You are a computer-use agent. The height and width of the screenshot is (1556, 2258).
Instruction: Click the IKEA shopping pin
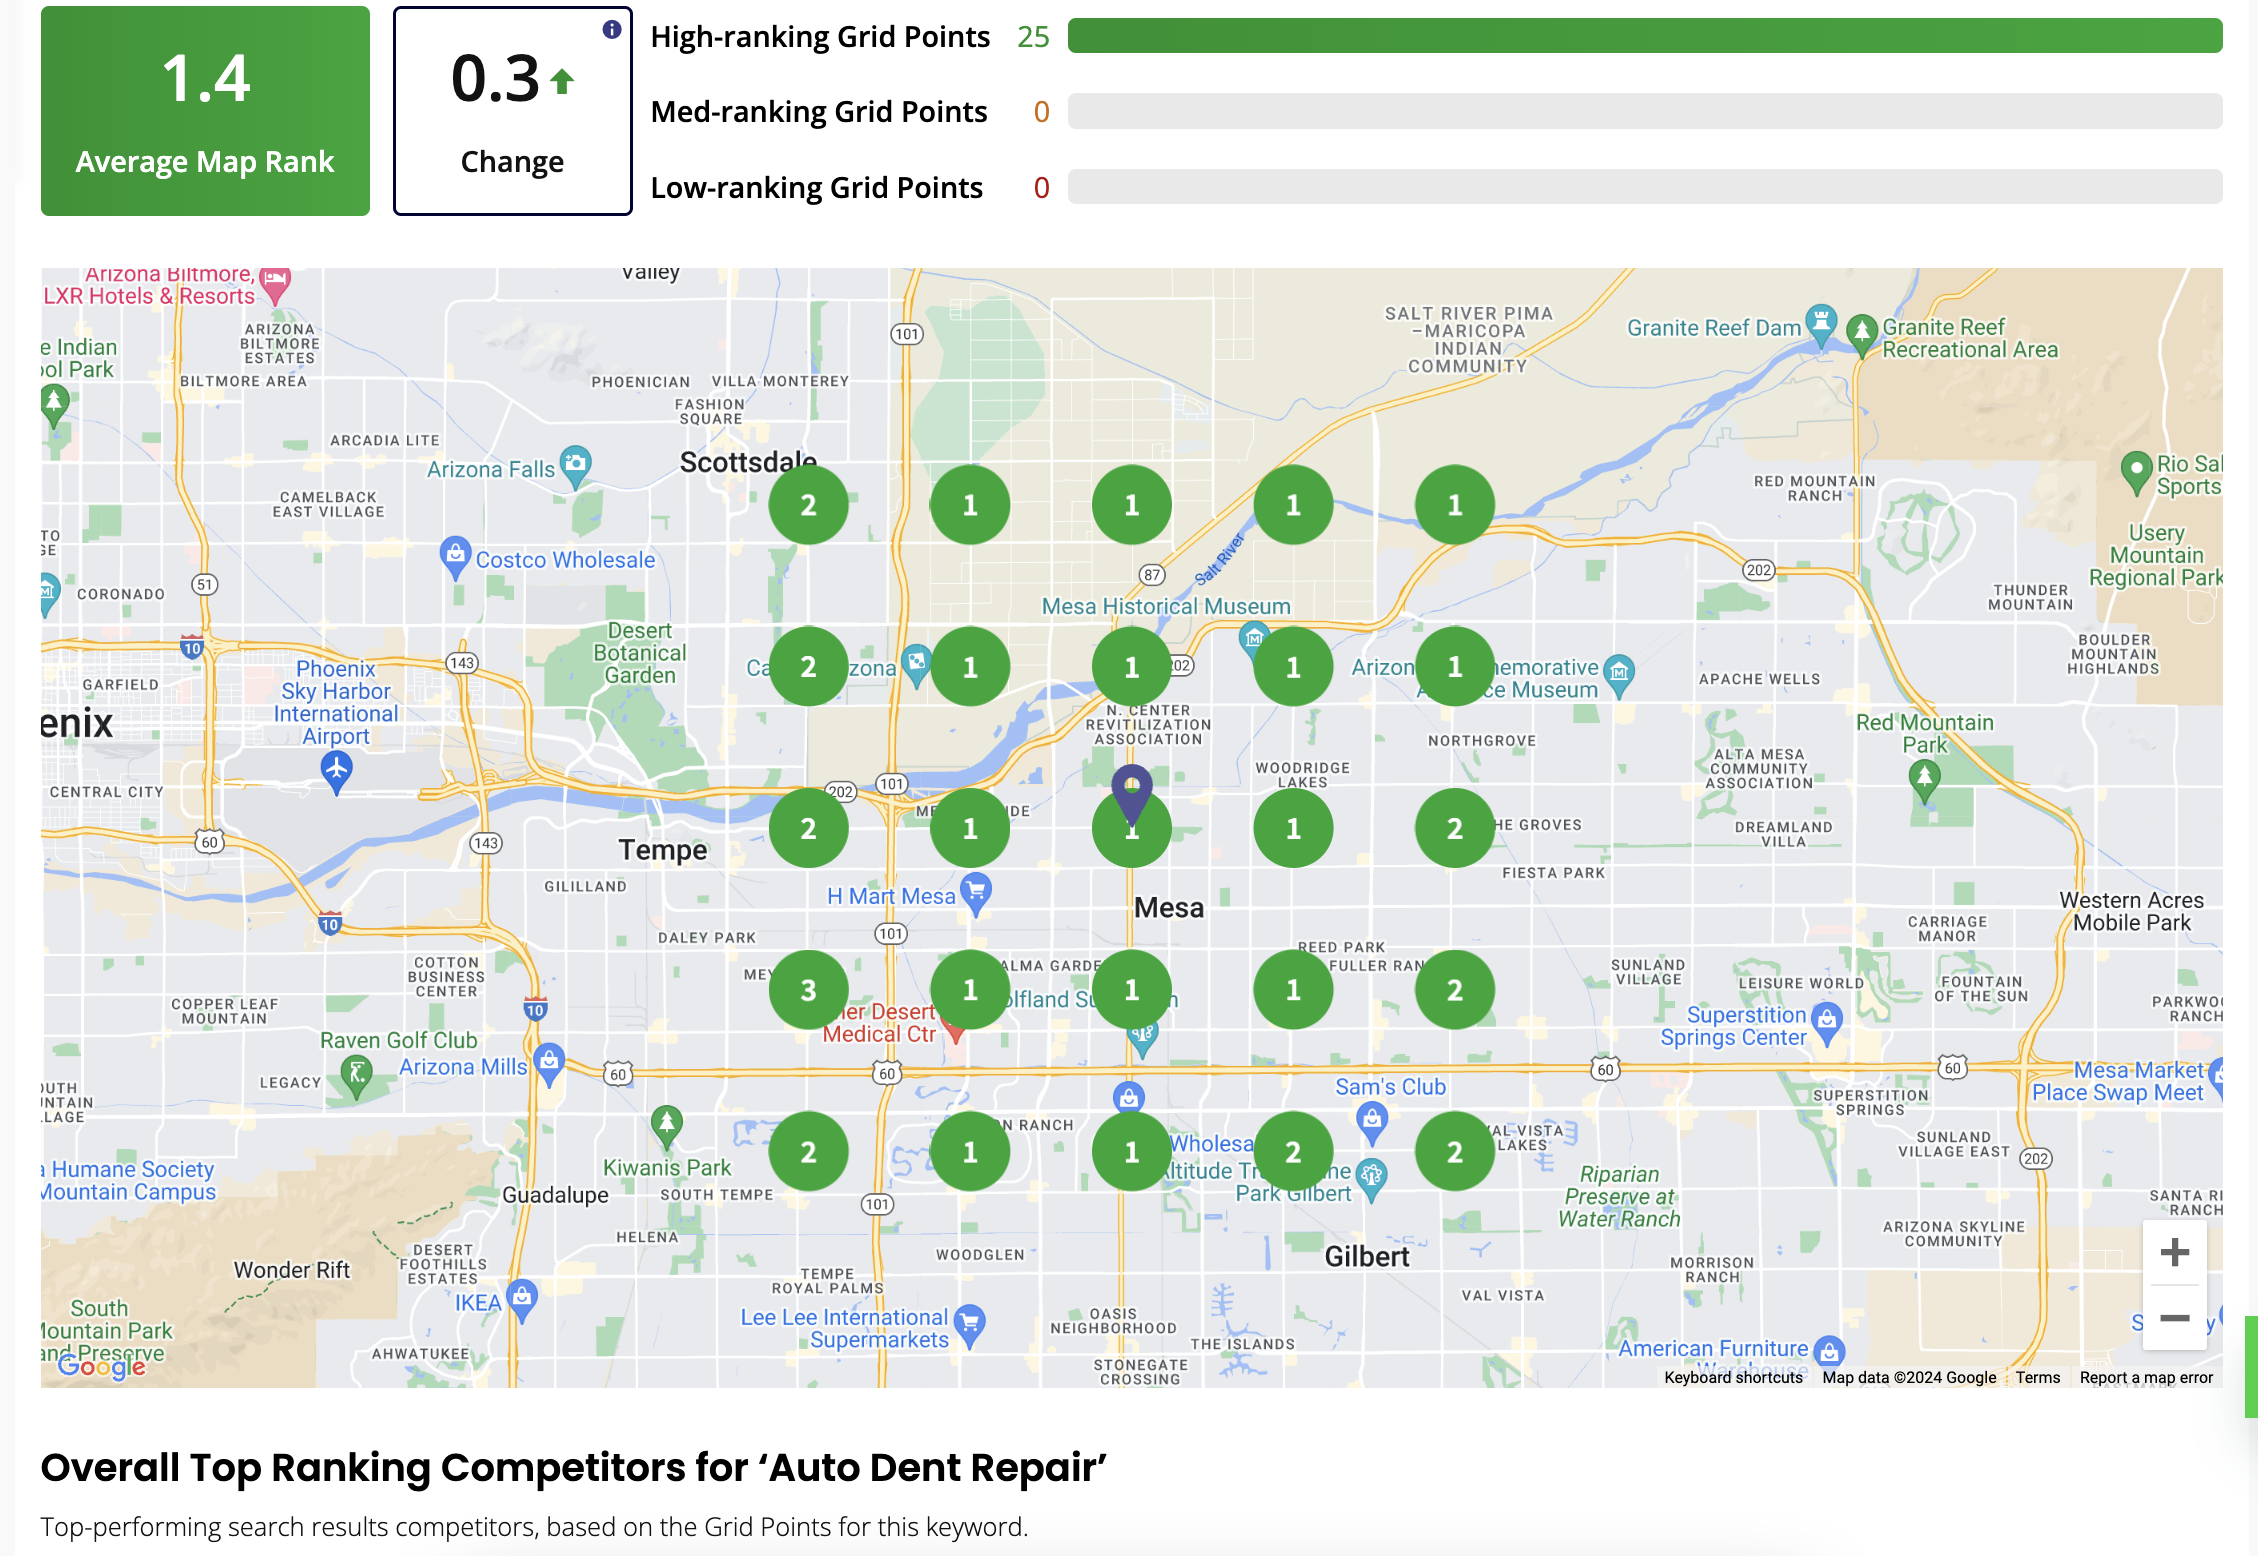tap(521, 1298)
